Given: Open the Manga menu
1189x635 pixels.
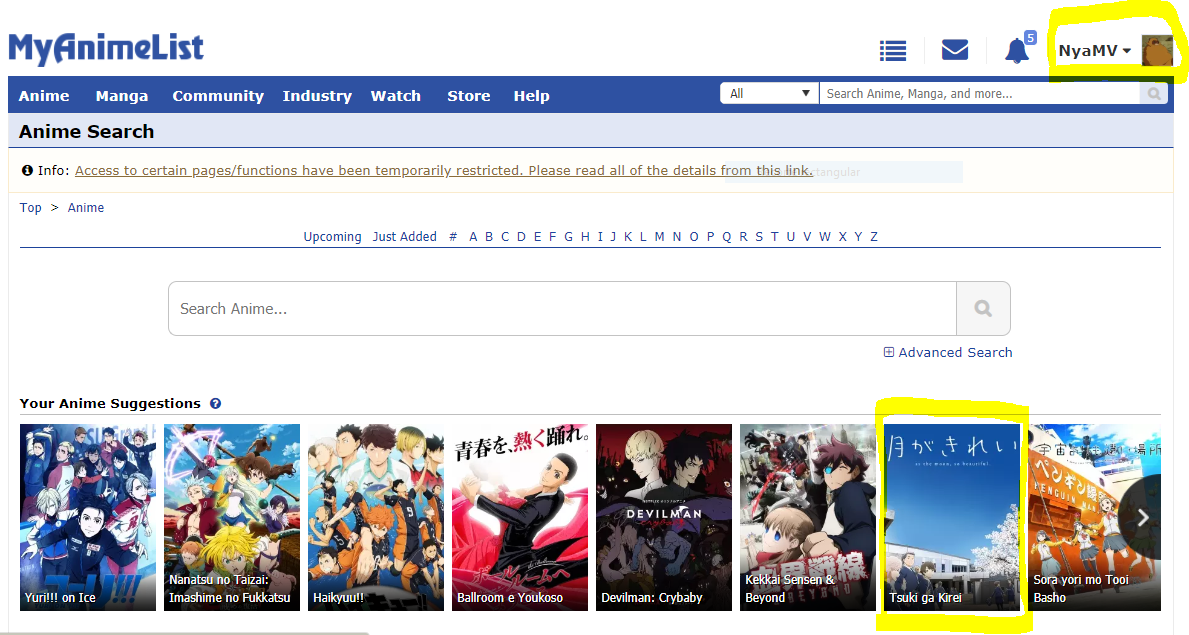Looking at the screenshot, I should point(122,96).
